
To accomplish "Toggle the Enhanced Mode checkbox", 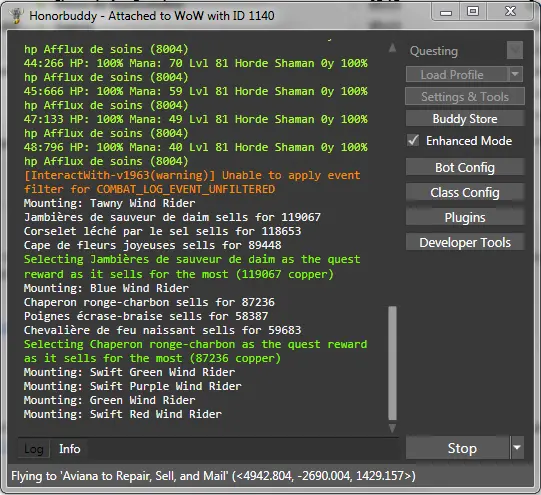I will pyautogui.click(x=413, y=140).
